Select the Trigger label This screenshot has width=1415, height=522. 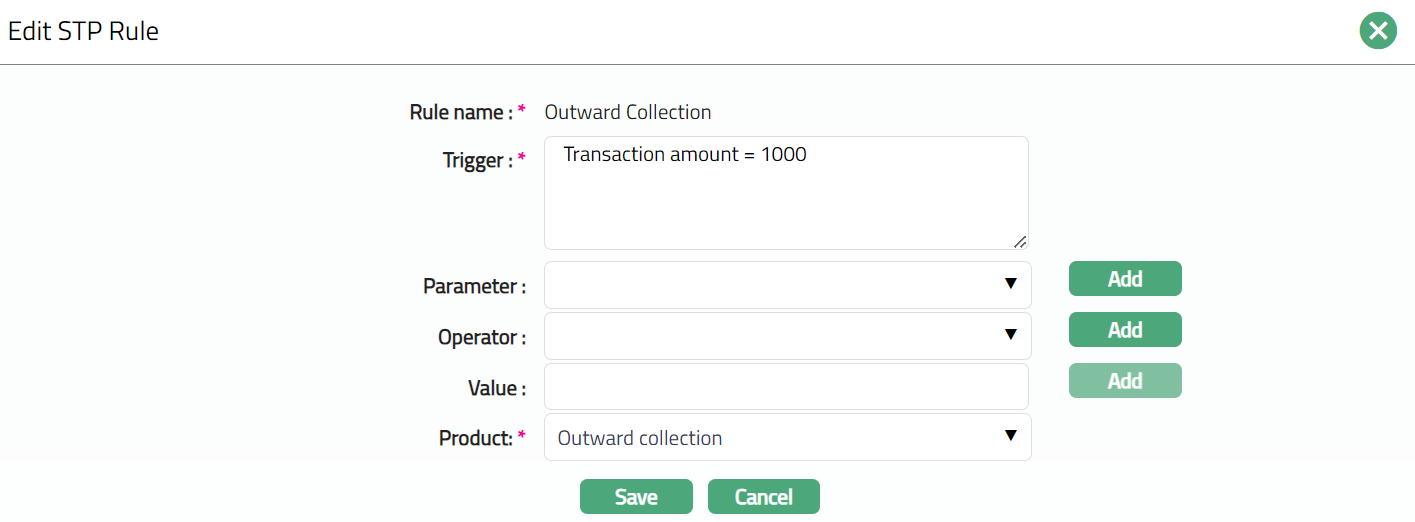click(x=478, y=160)
